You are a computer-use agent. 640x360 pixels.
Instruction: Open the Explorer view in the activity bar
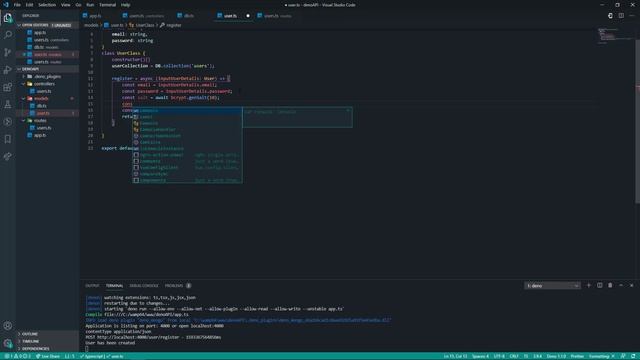[x=8, y=18]
